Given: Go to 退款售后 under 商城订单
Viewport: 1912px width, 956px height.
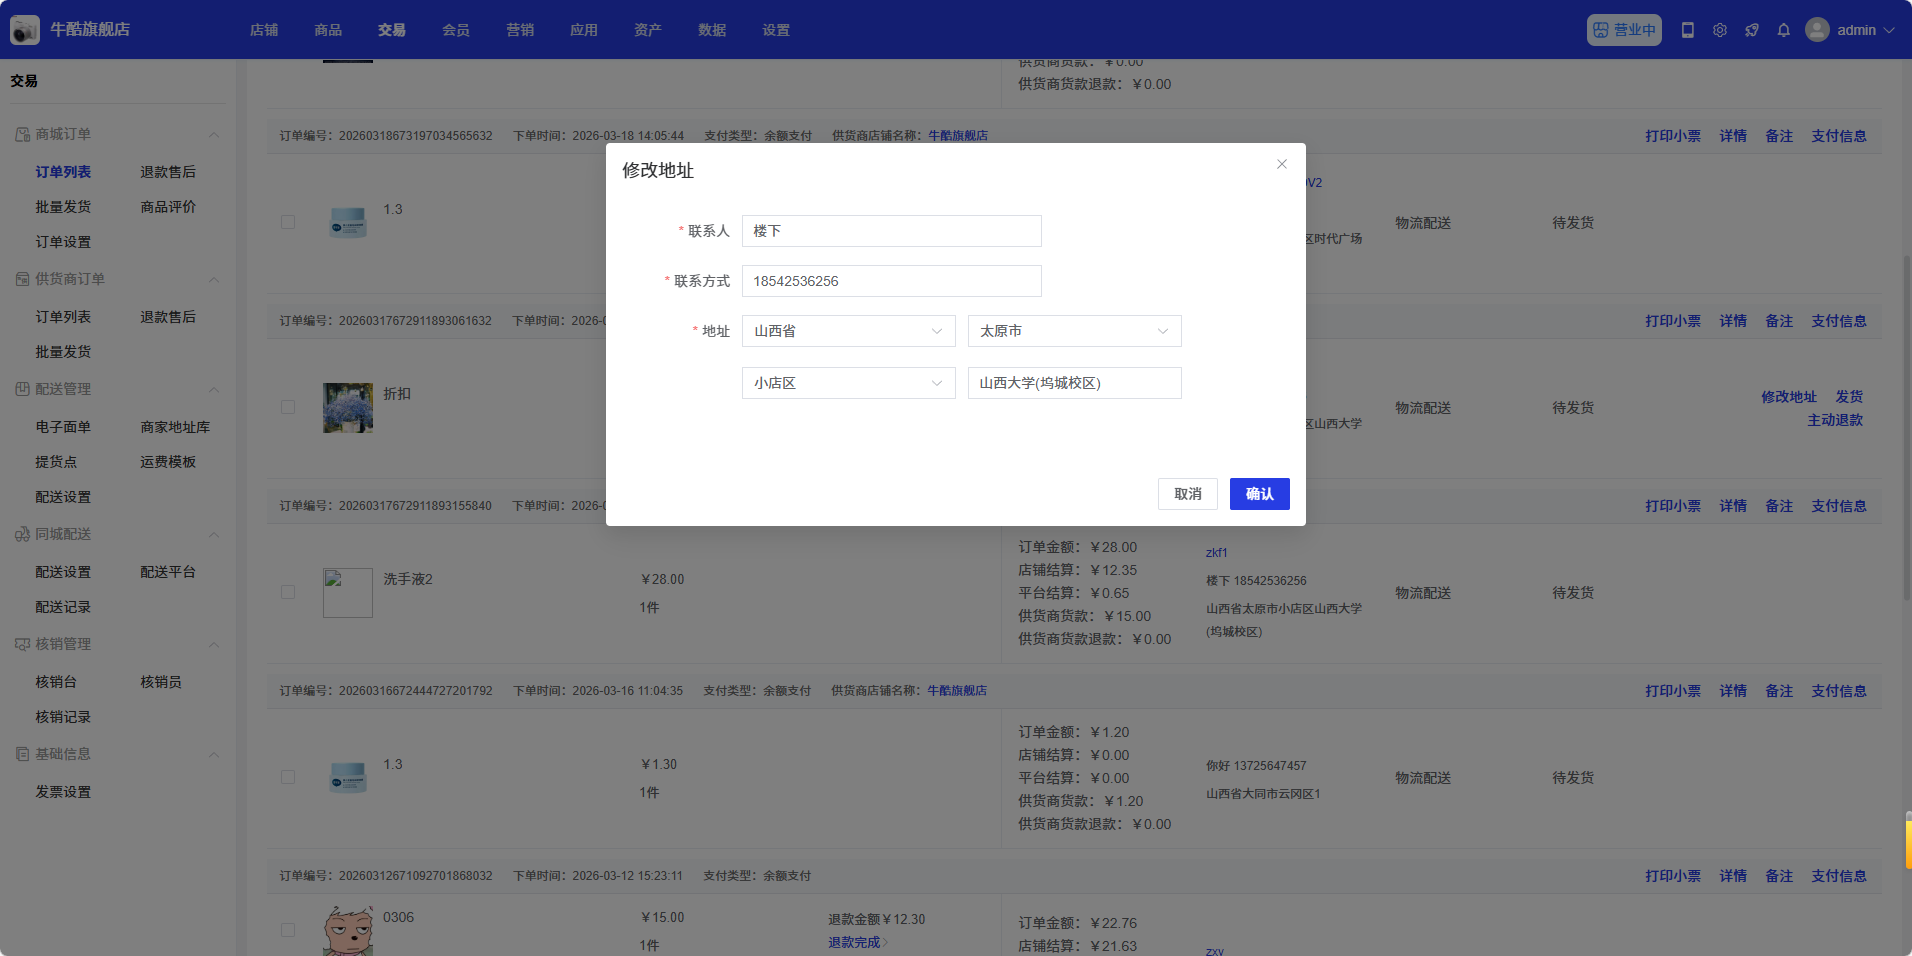Looking at the screenshot, I should tap(168, 172).
